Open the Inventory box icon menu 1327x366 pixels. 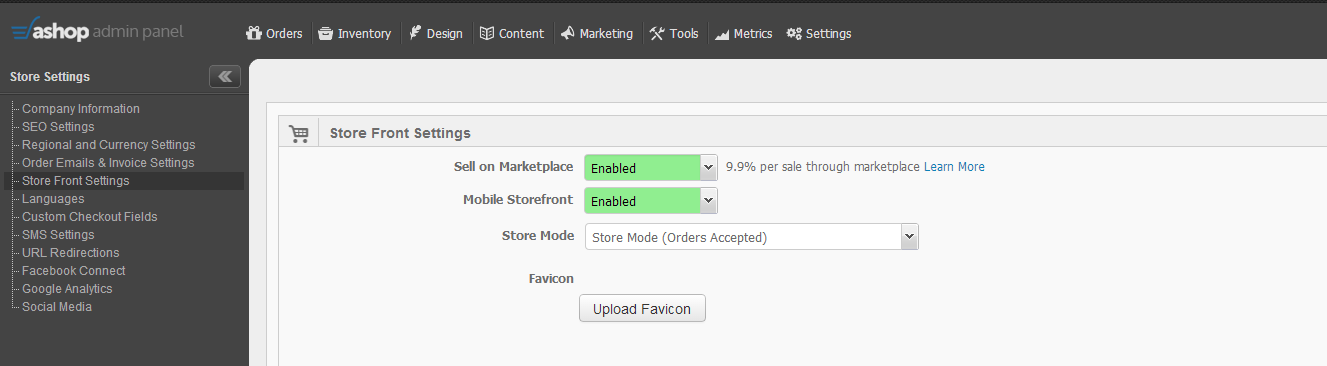[354, 33]
